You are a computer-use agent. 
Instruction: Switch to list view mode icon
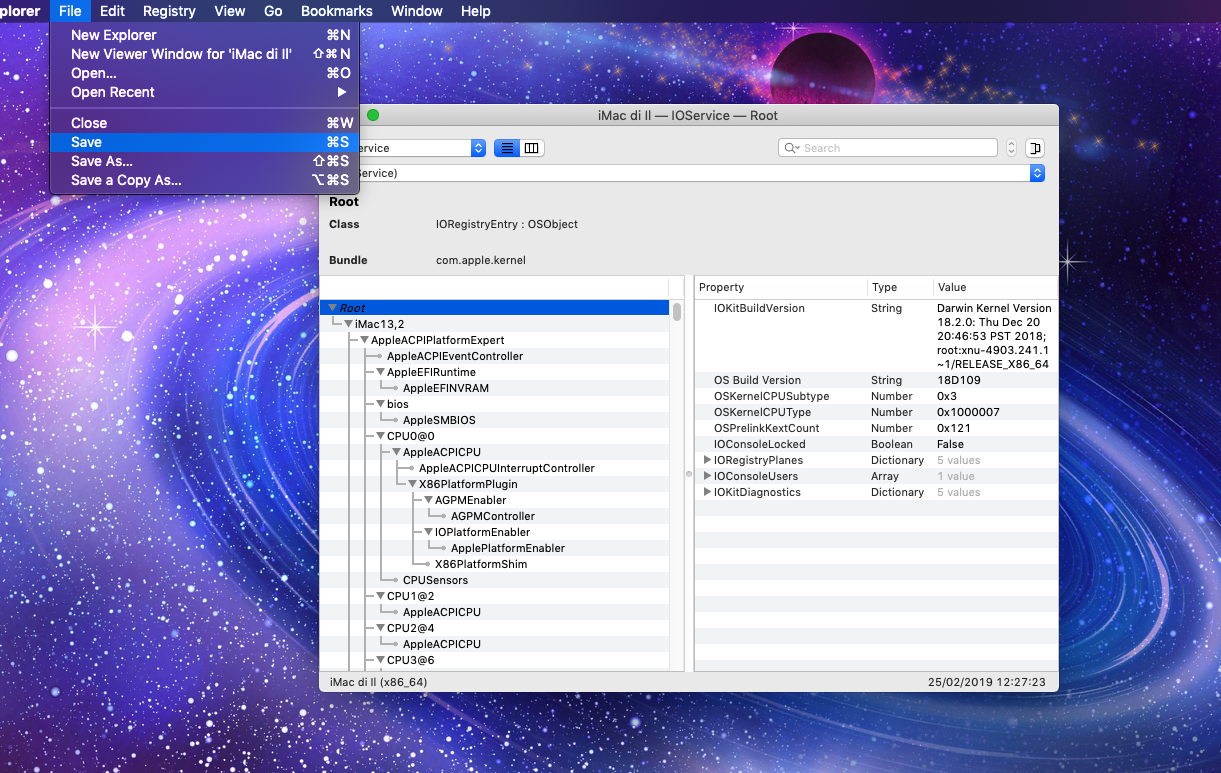(507, 148)
